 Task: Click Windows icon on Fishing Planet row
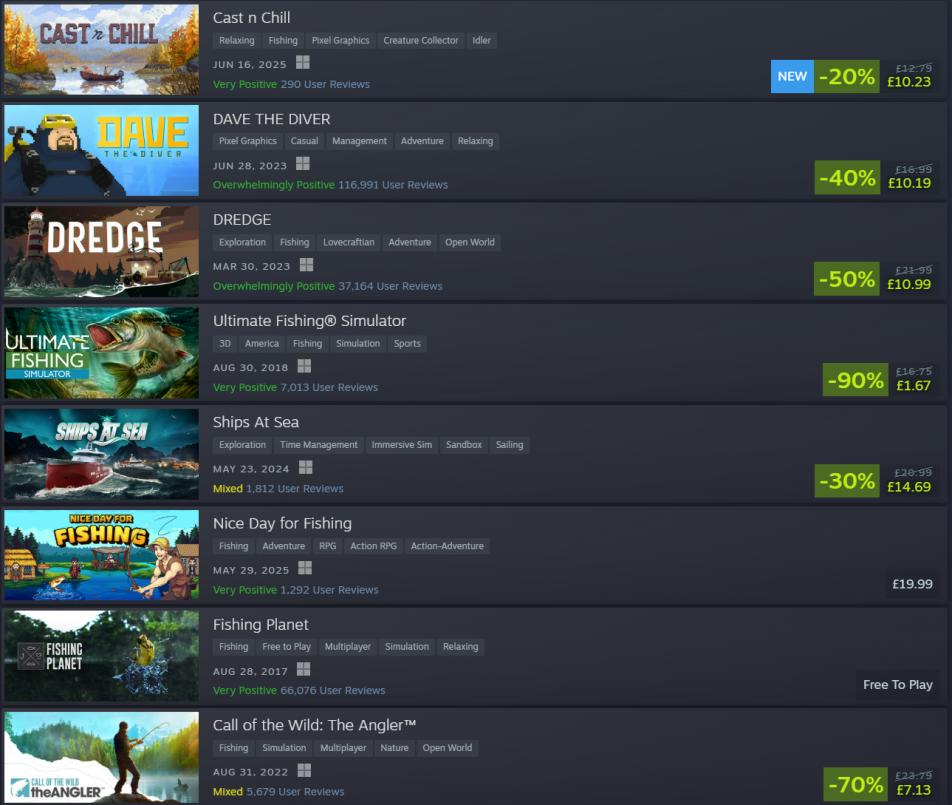tap(304, 669)
